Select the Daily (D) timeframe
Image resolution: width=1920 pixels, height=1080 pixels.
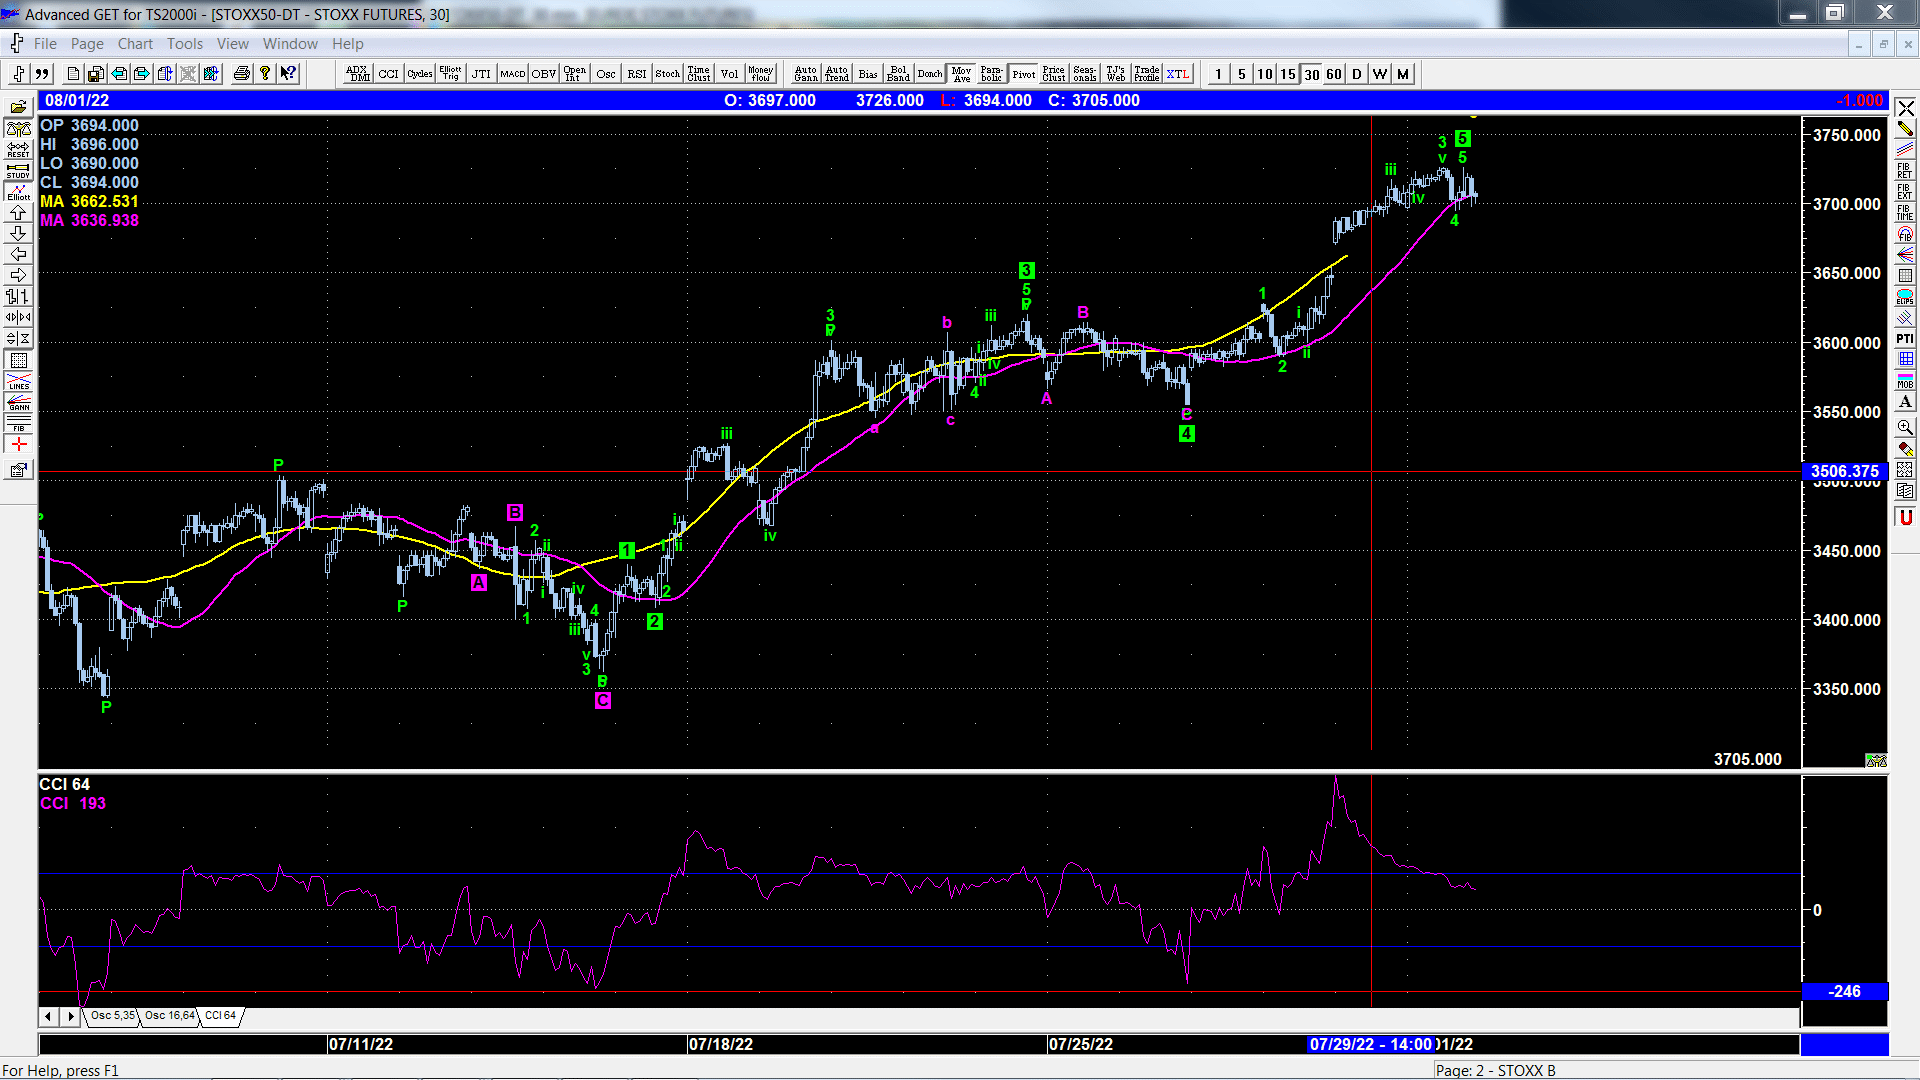[1356, 74]
